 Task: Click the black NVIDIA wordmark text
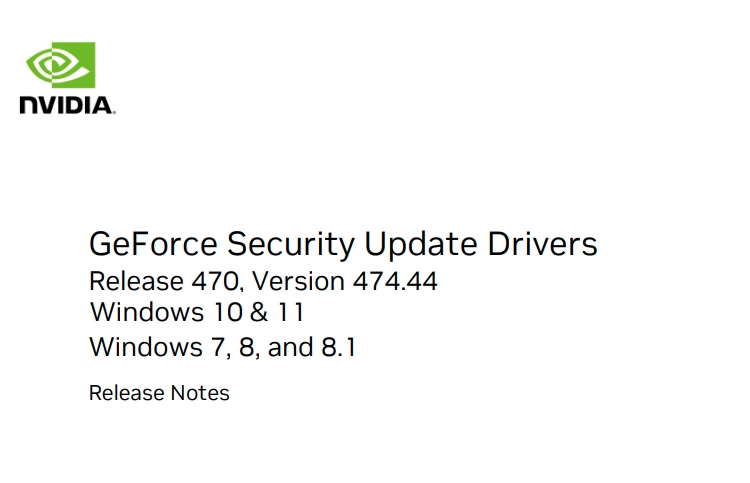tap(67, 105)
